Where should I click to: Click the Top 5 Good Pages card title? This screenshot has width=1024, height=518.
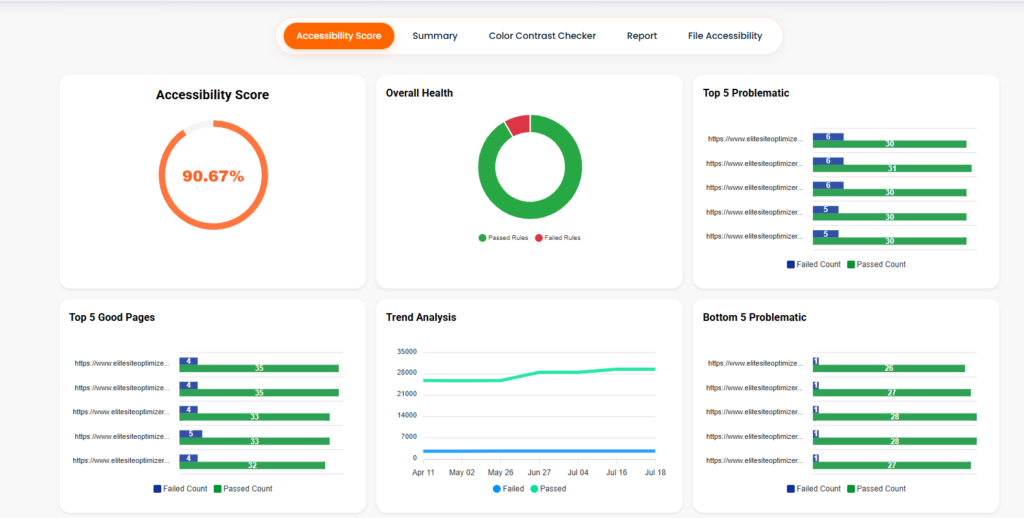(112, 317)
